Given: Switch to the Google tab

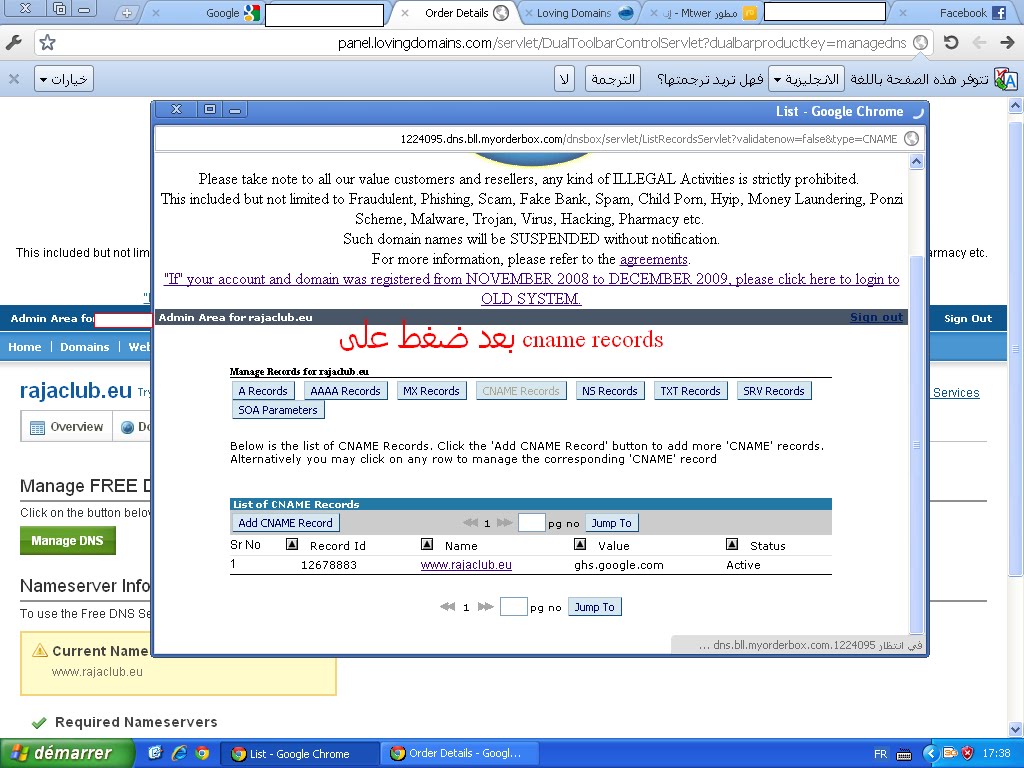Looking at the screenshot, I should [x=204, y=12].
